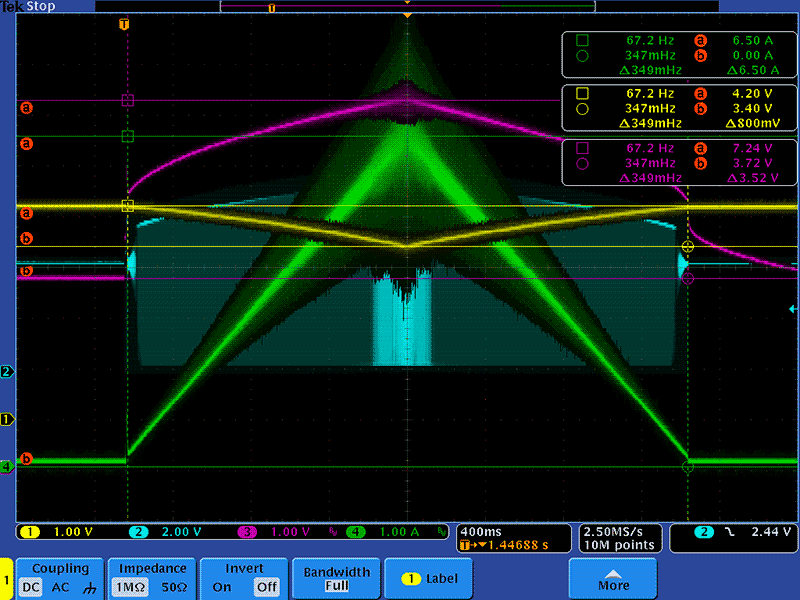
Task: Select DC coupling
Action: pos(31,587)
